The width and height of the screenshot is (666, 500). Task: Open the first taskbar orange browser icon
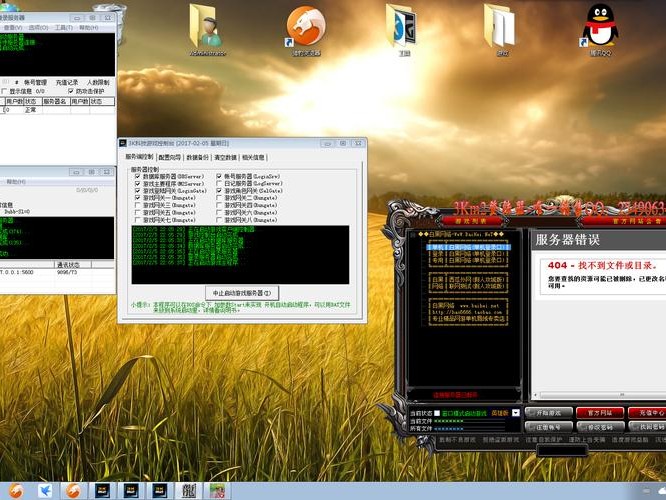tap(16, 491)
